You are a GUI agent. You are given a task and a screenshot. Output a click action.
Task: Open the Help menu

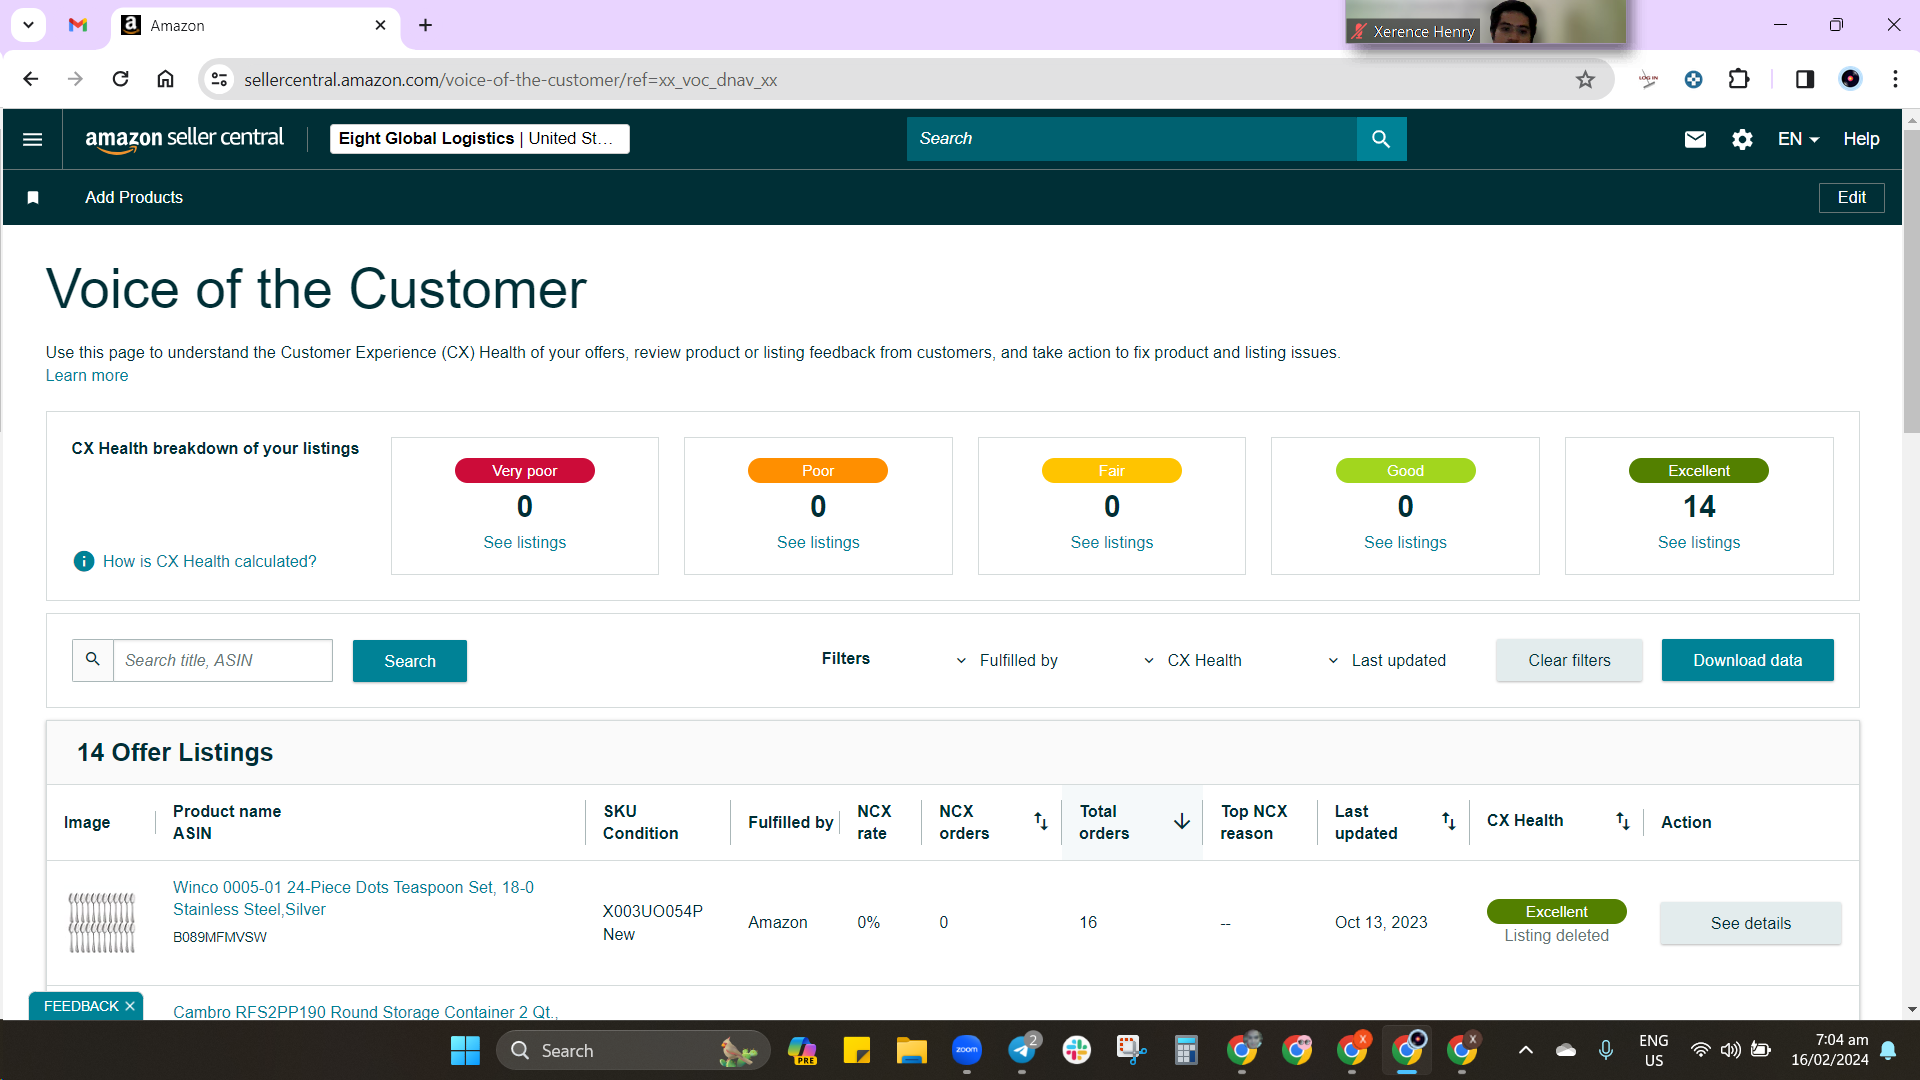coord(1861,139)
